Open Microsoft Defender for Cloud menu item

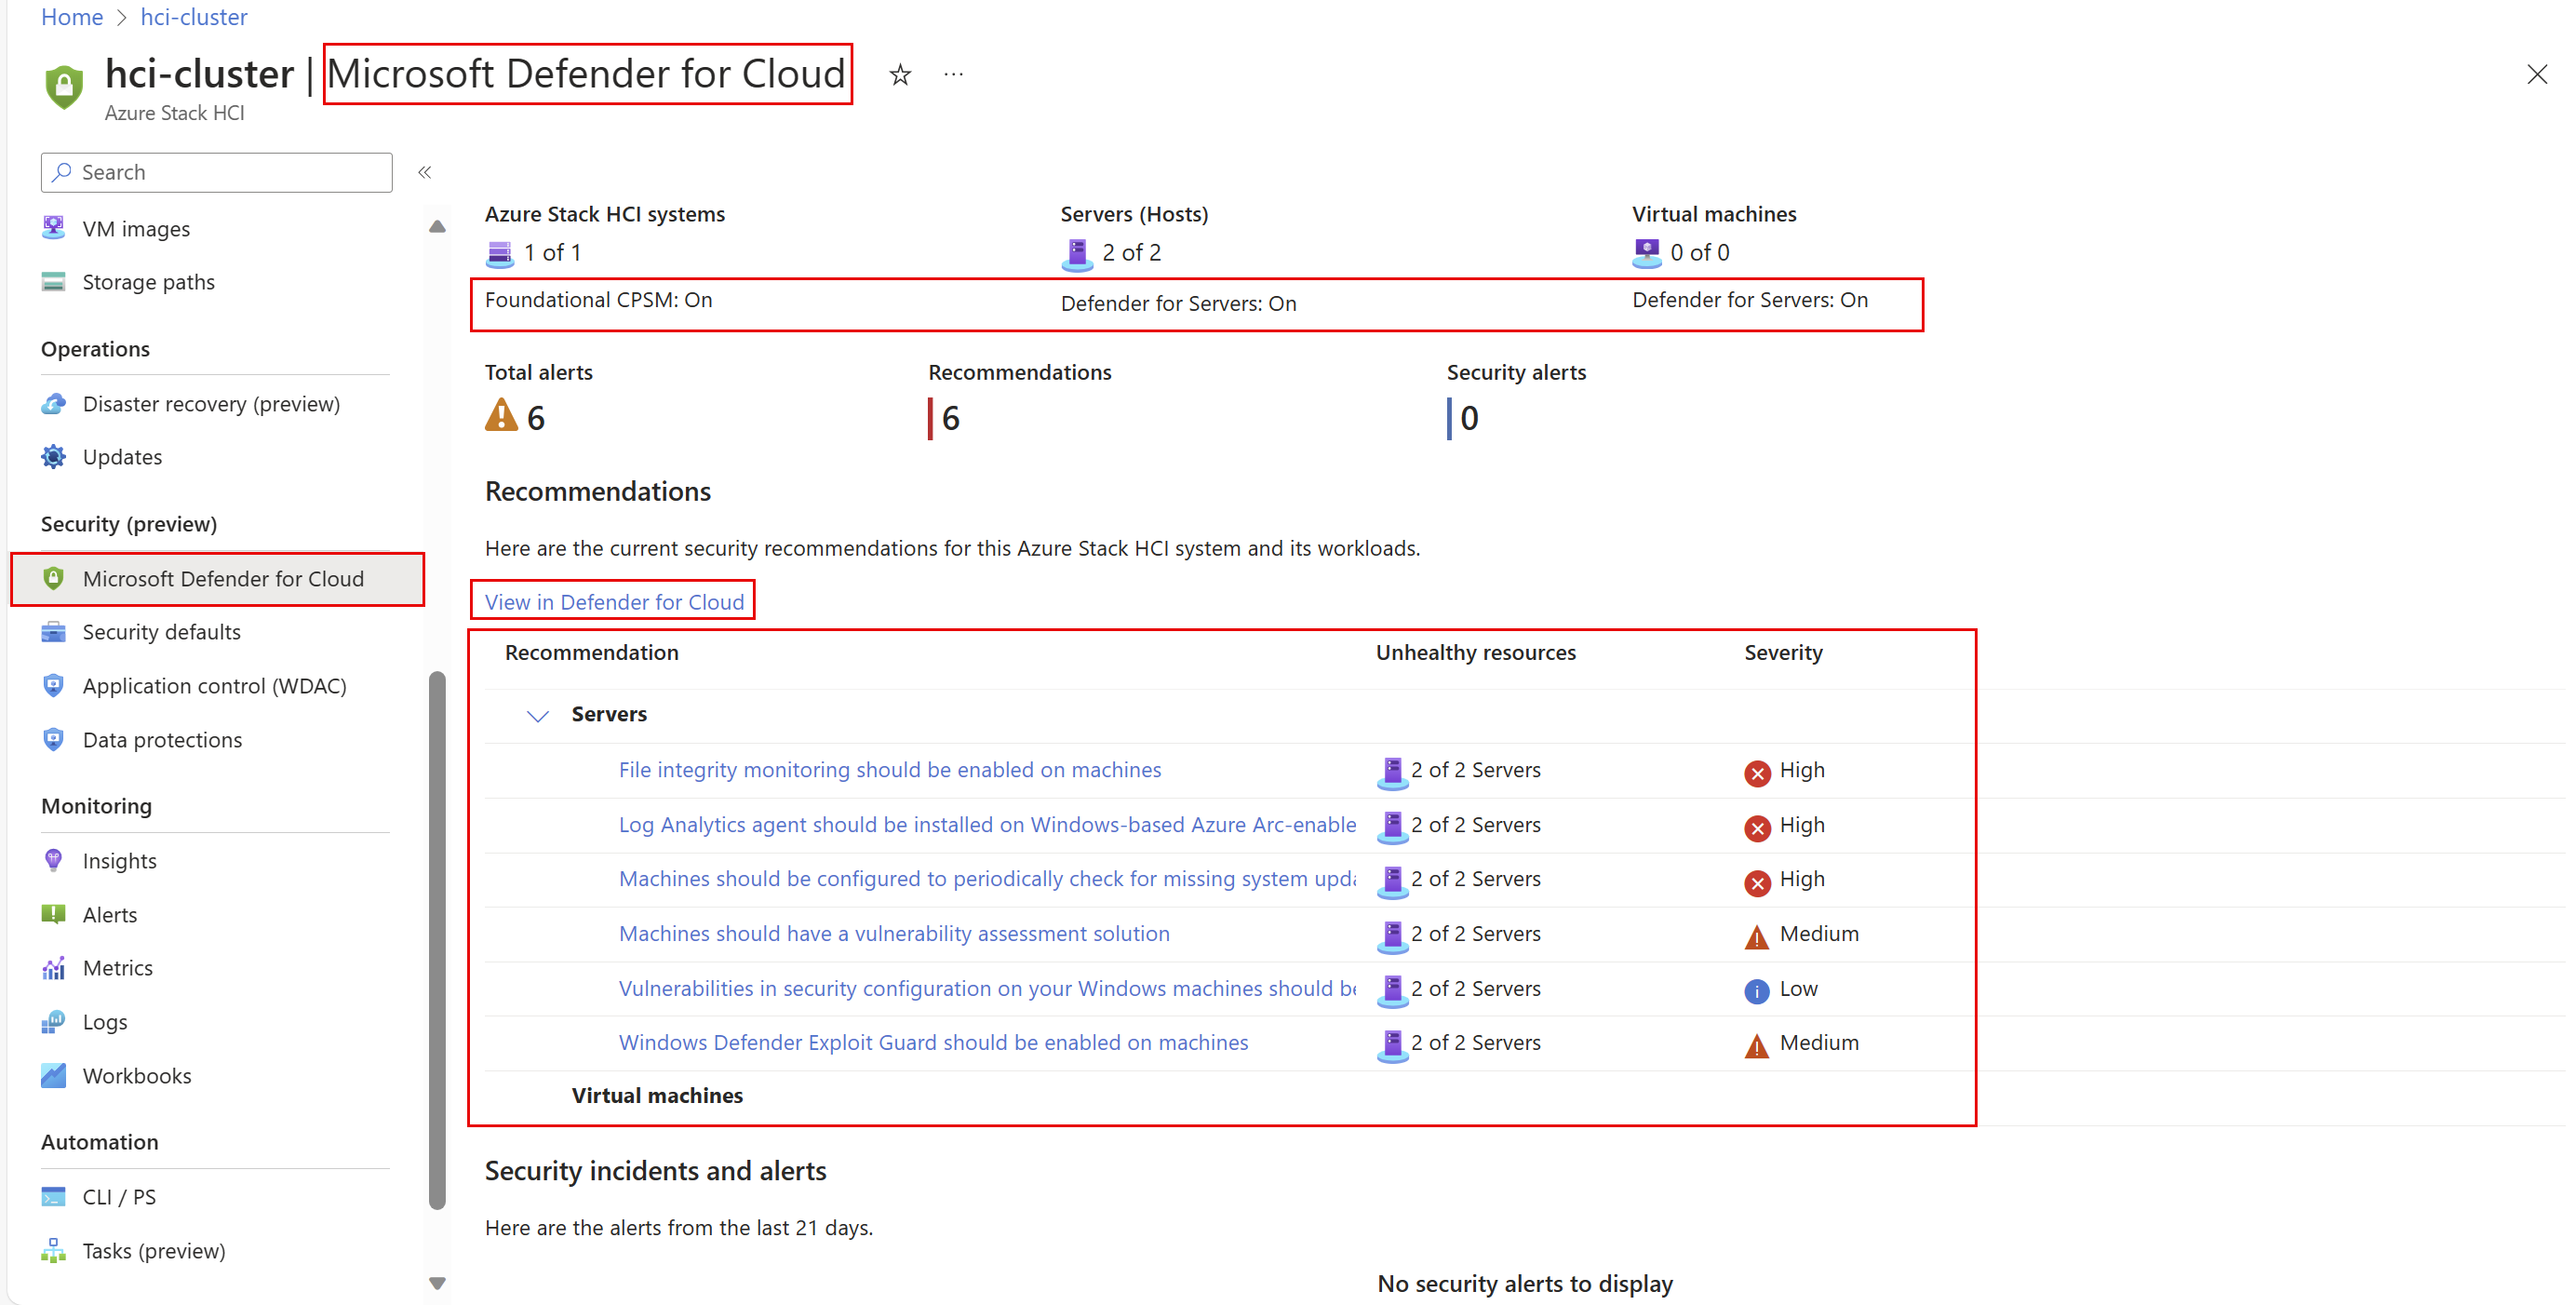coord(218,579)
